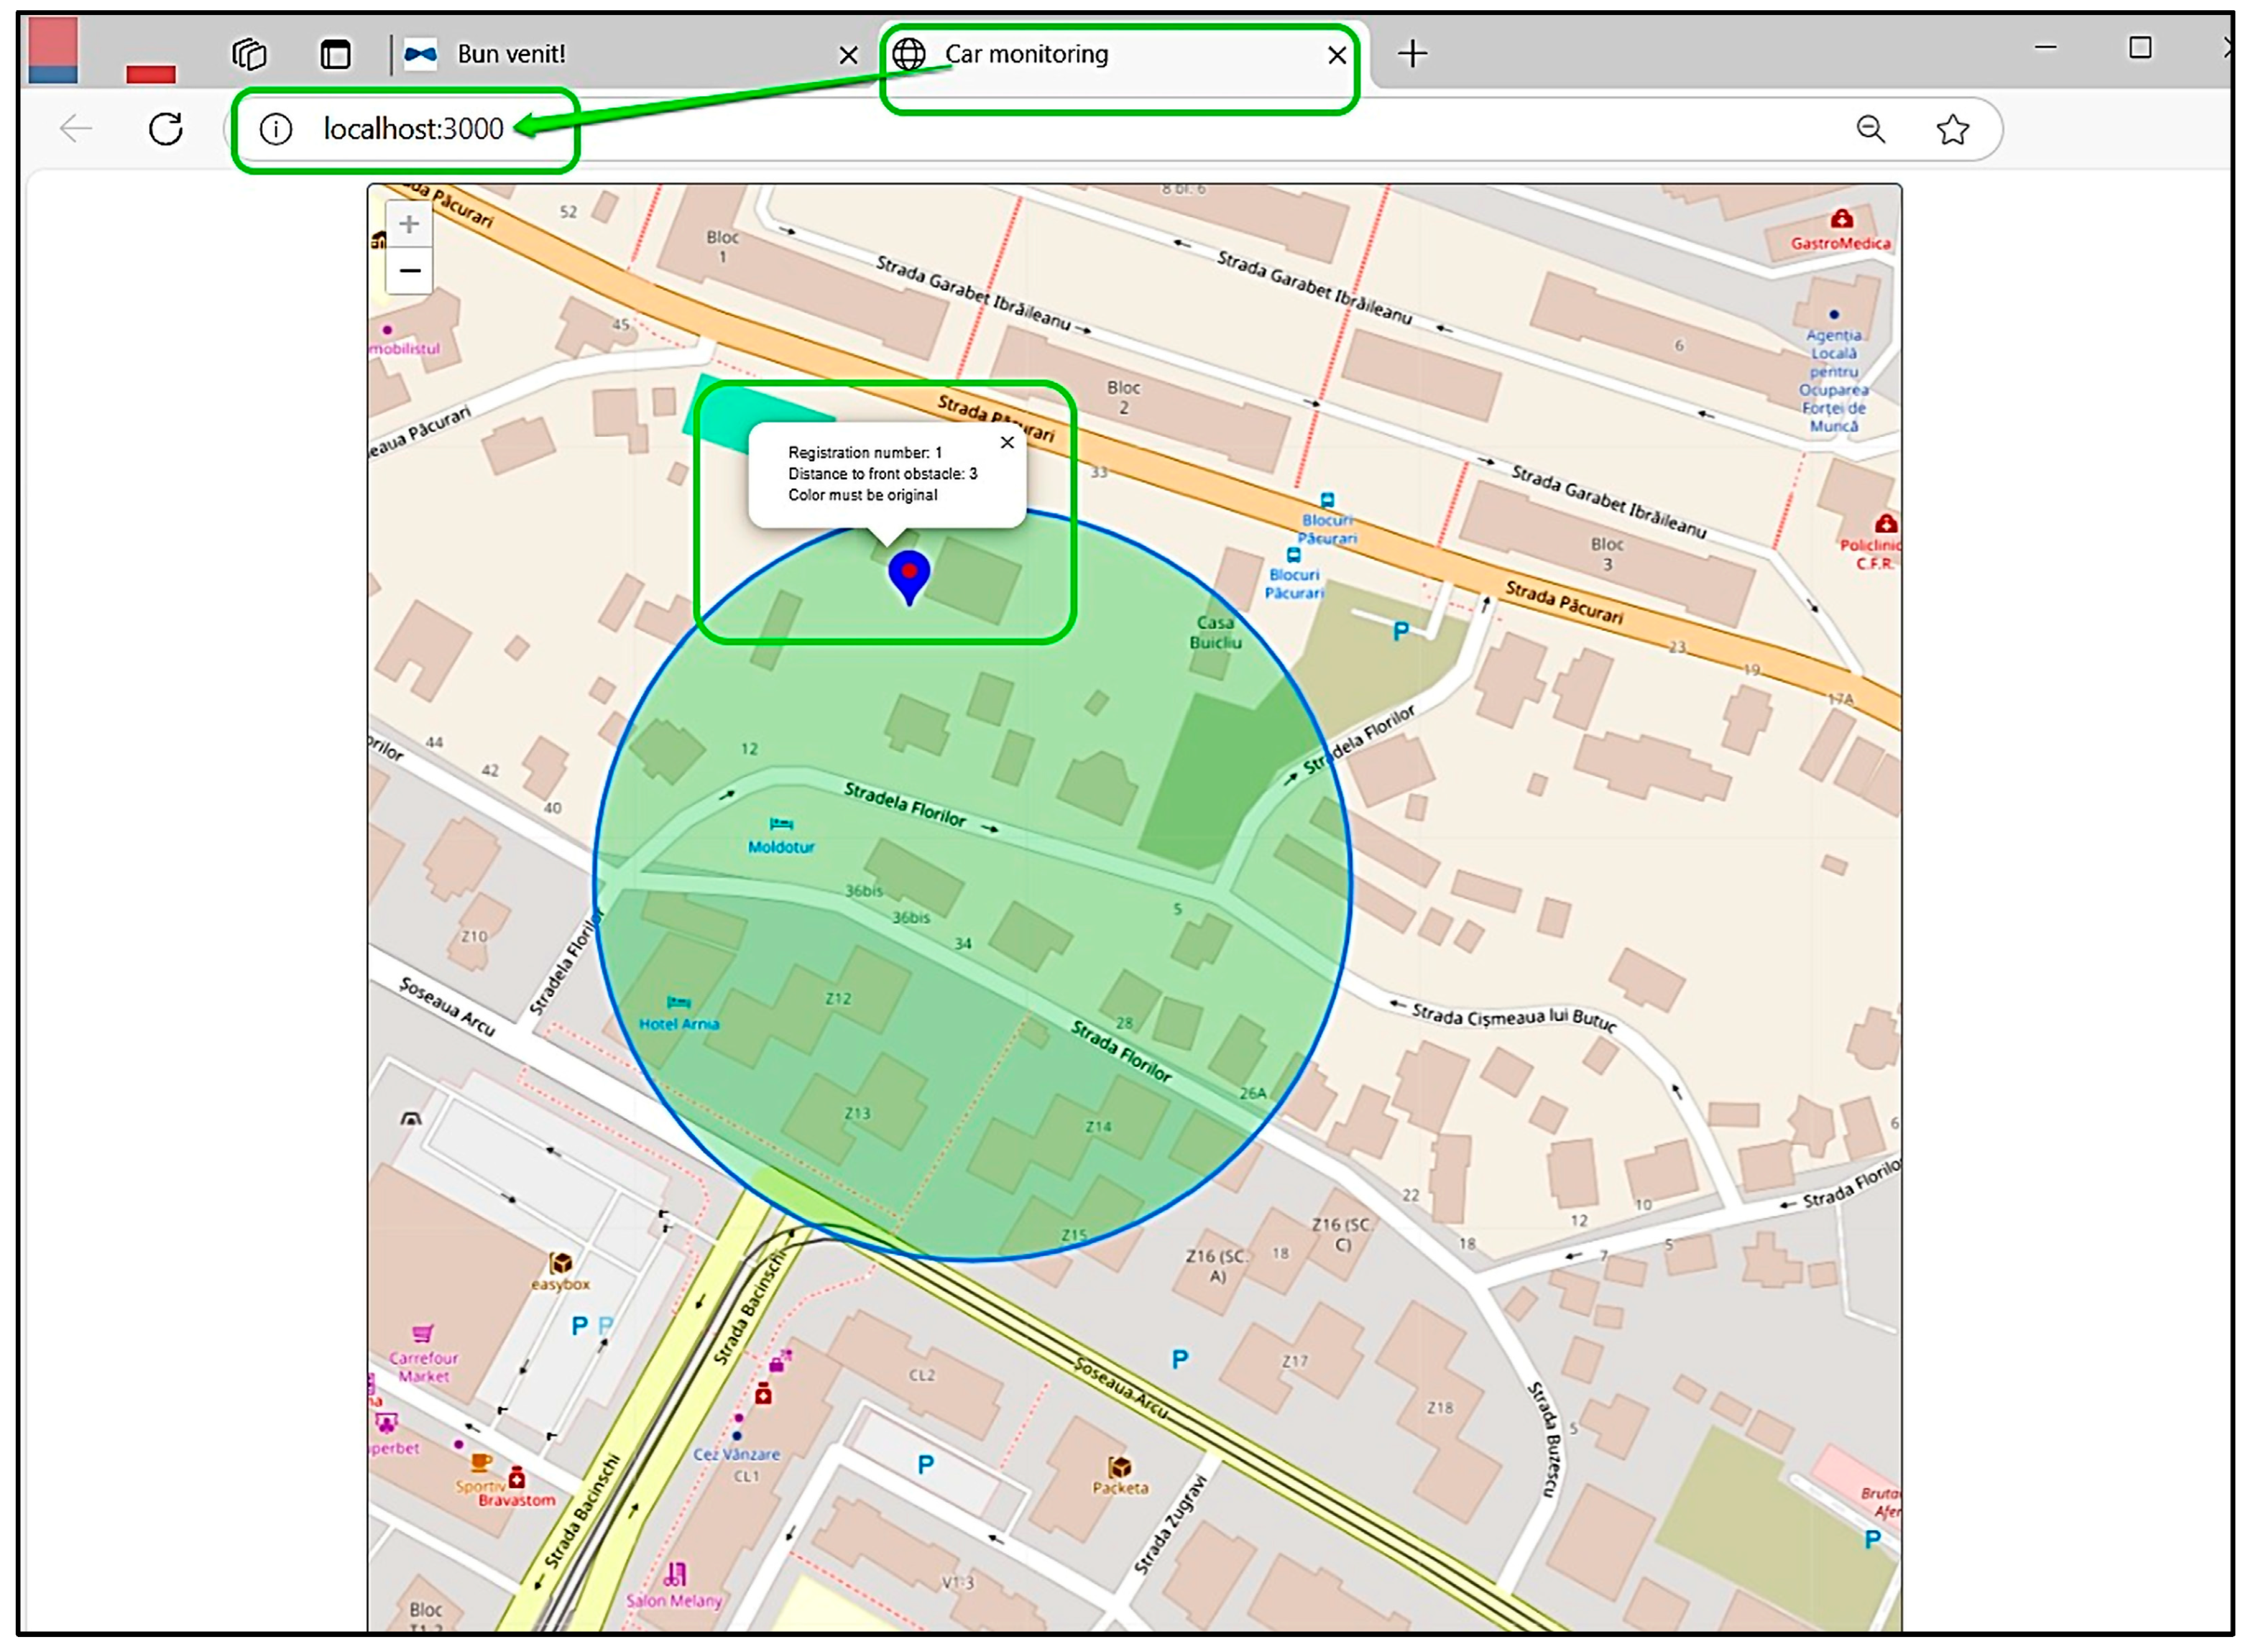This screenshot has width=2248, height=1652.
Task: Click the localhost:3000 address field
Action: pyautogui.click(x=413, y=129)
